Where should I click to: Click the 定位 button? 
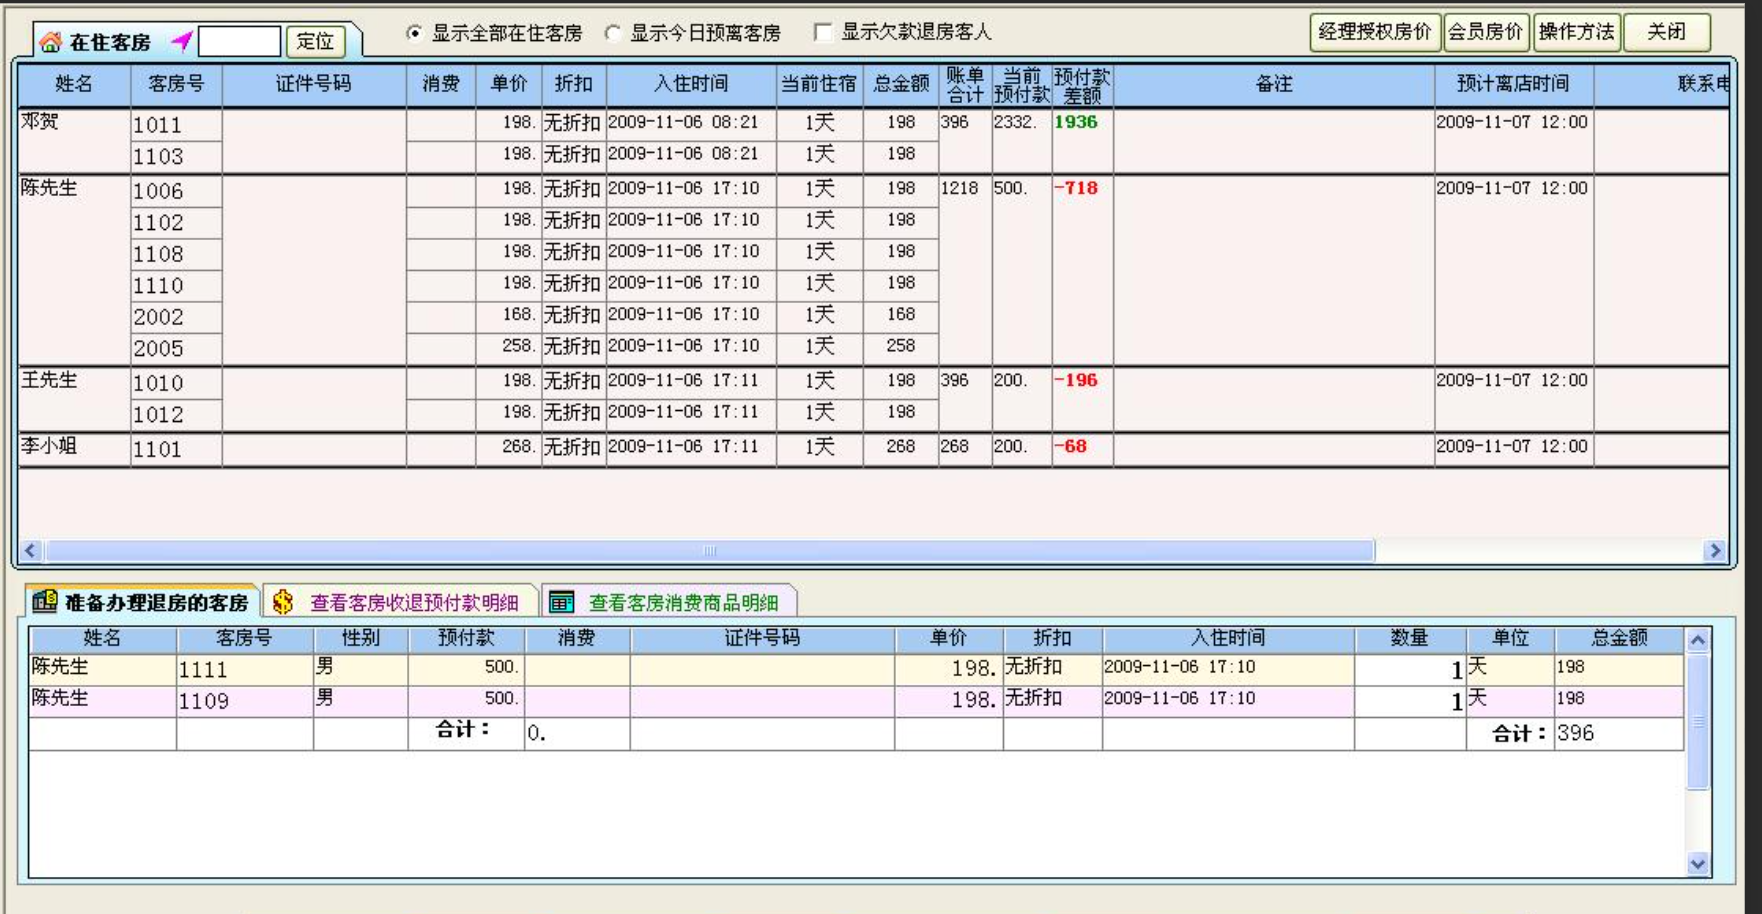(315, 41)
